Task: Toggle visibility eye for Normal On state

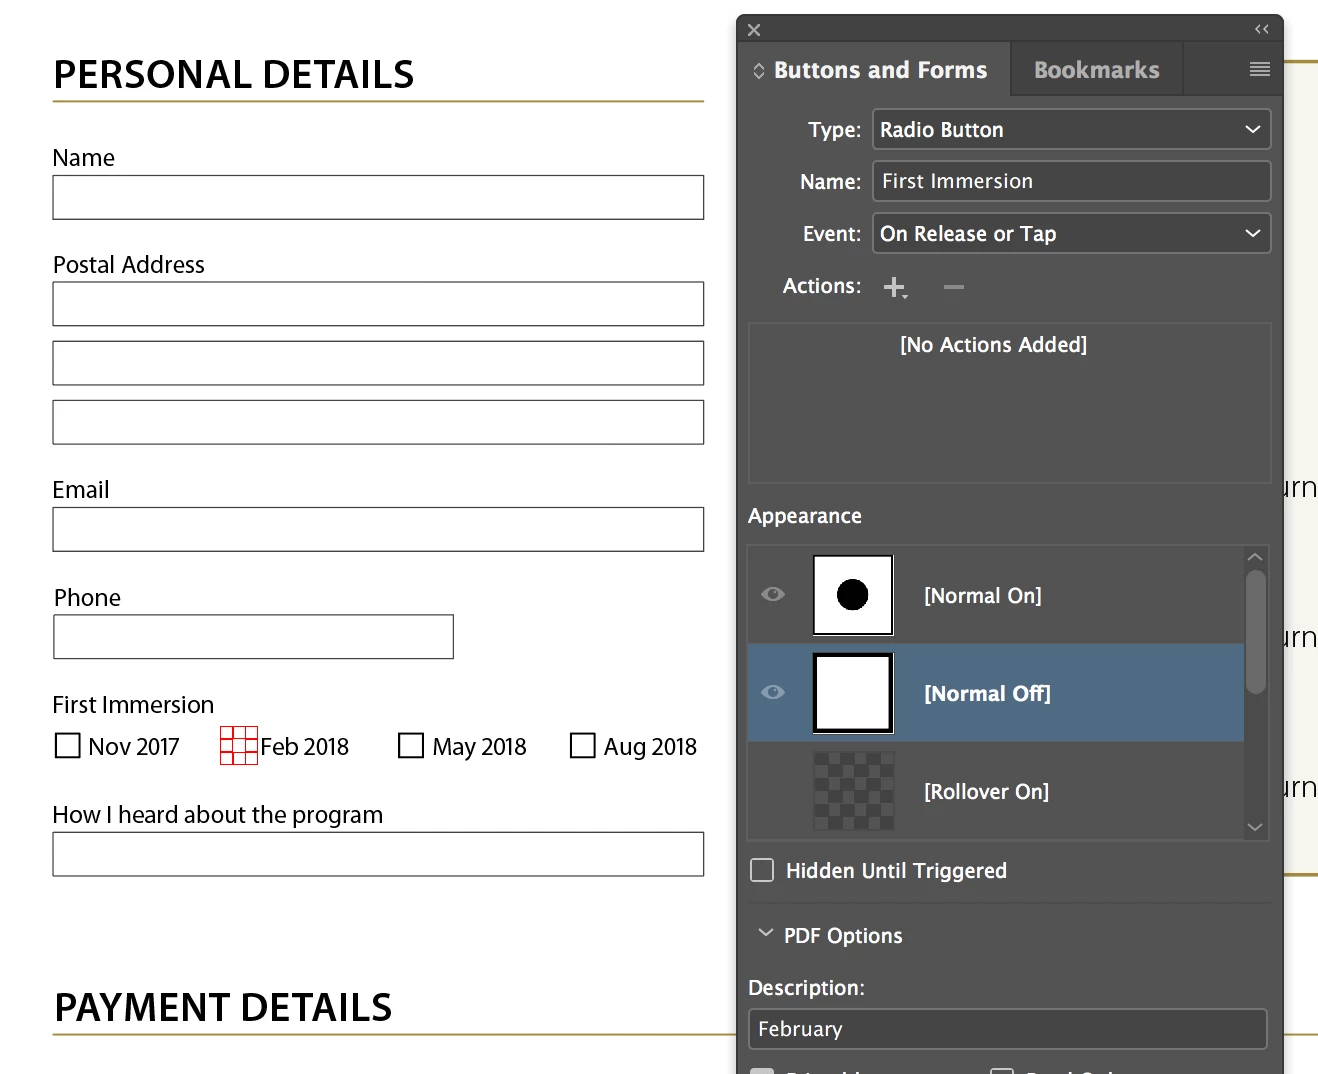Action: coord(773,594)
